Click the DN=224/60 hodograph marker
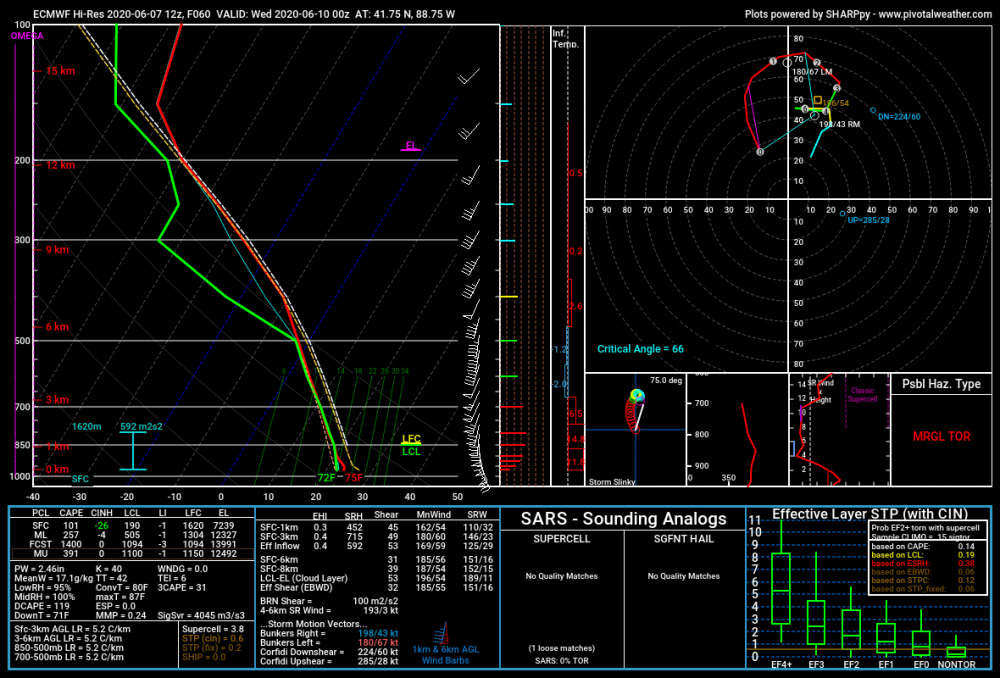 pos(895,115)
